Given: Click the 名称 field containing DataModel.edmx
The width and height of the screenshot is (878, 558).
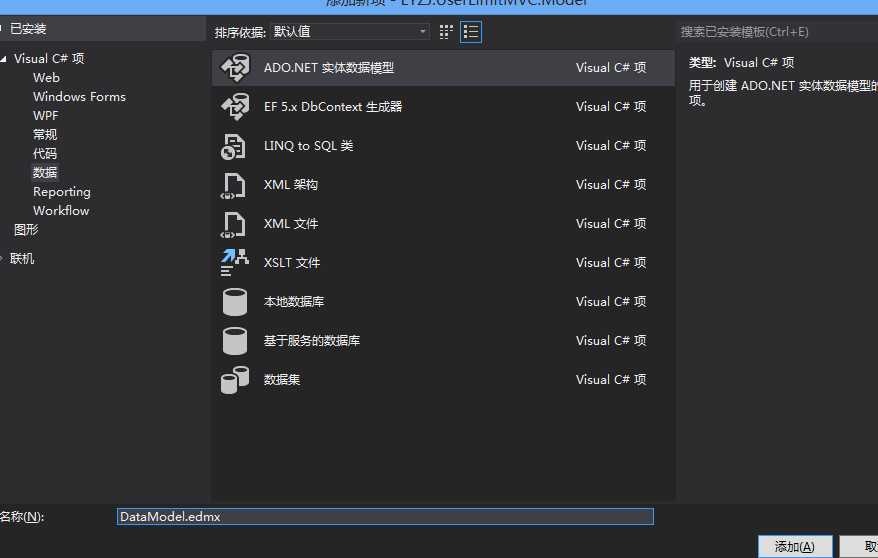Looking at the screenshot, I should 385,517.
